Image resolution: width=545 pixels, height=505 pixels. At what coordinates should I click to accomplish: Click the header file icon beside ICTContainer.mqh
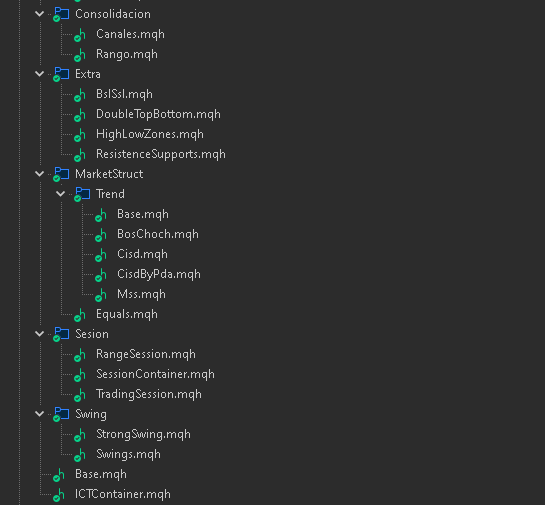tap(59, 495)
